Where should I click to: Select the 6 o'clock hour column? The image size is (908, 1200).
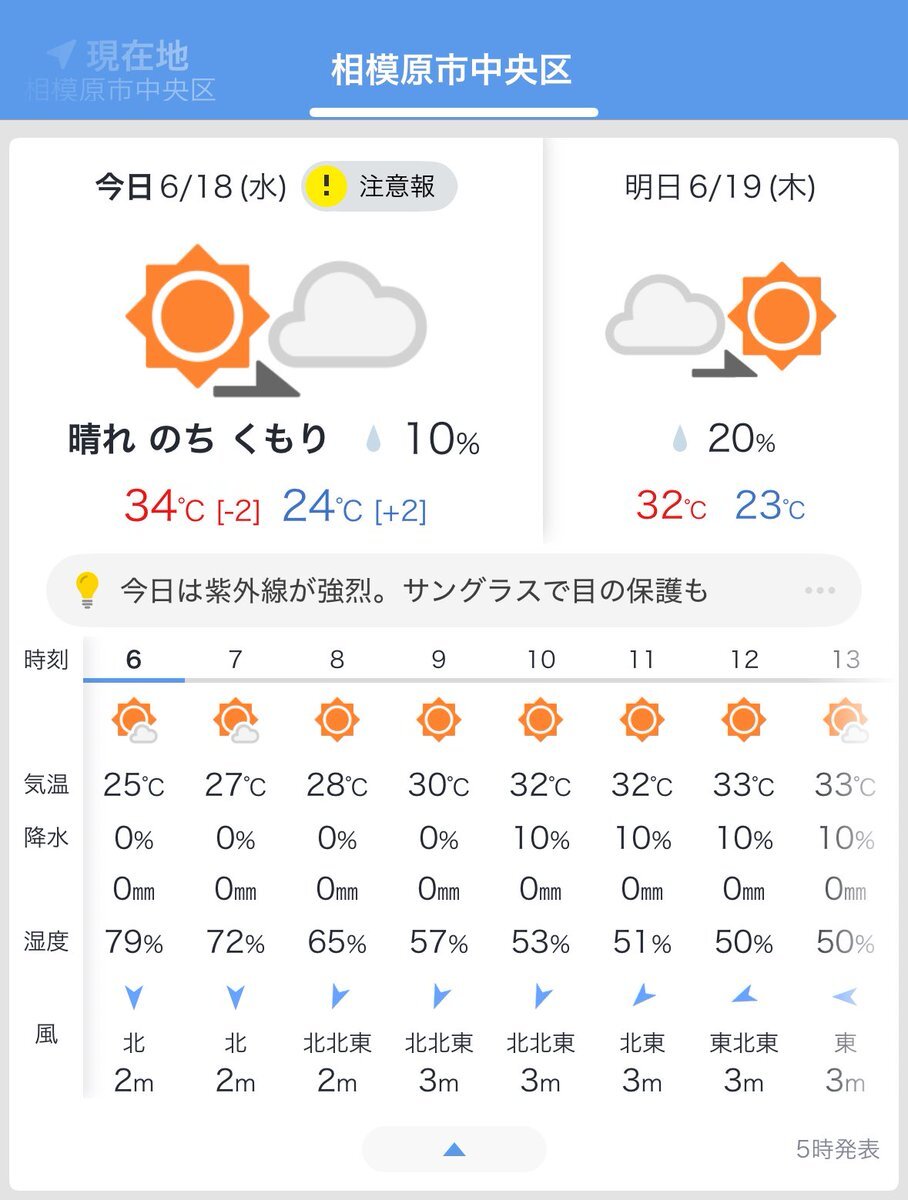coord(134,660)
